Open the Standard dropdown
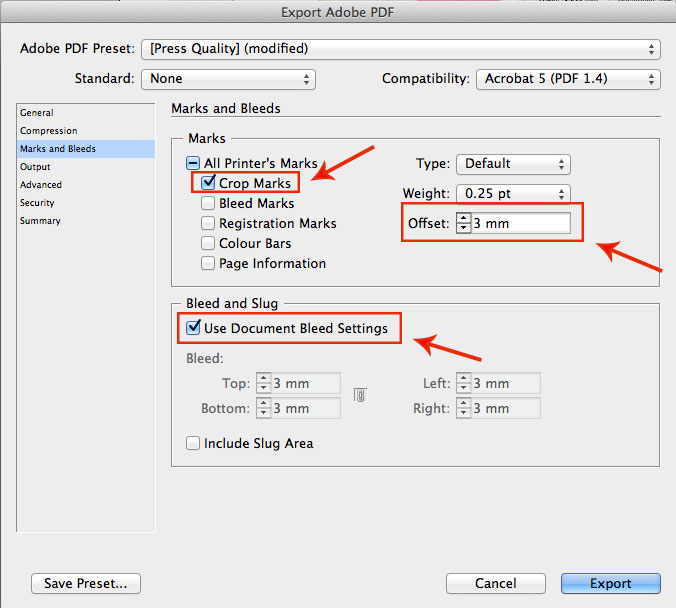 (228, 79)
